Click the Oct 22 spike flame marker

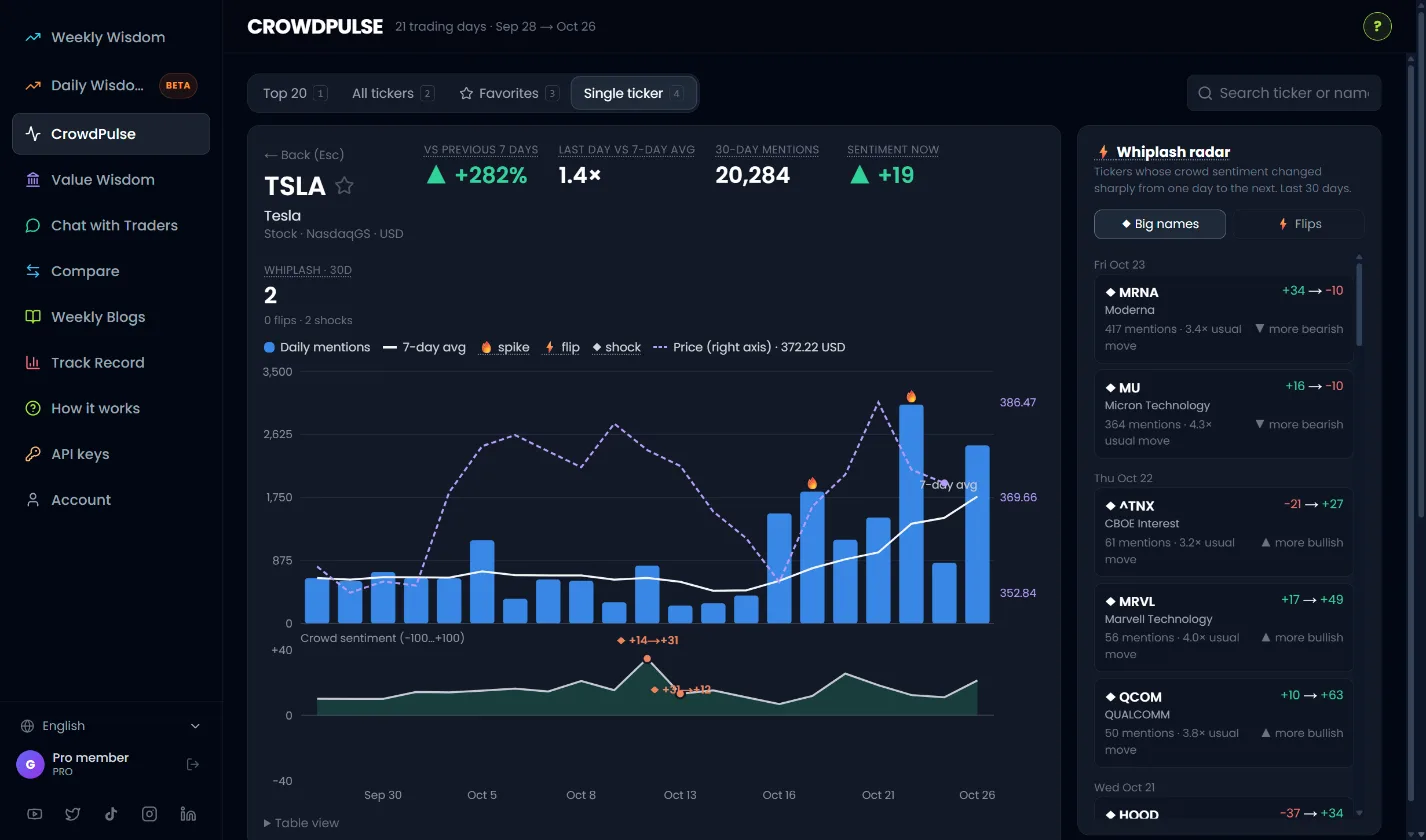point(911,396)
